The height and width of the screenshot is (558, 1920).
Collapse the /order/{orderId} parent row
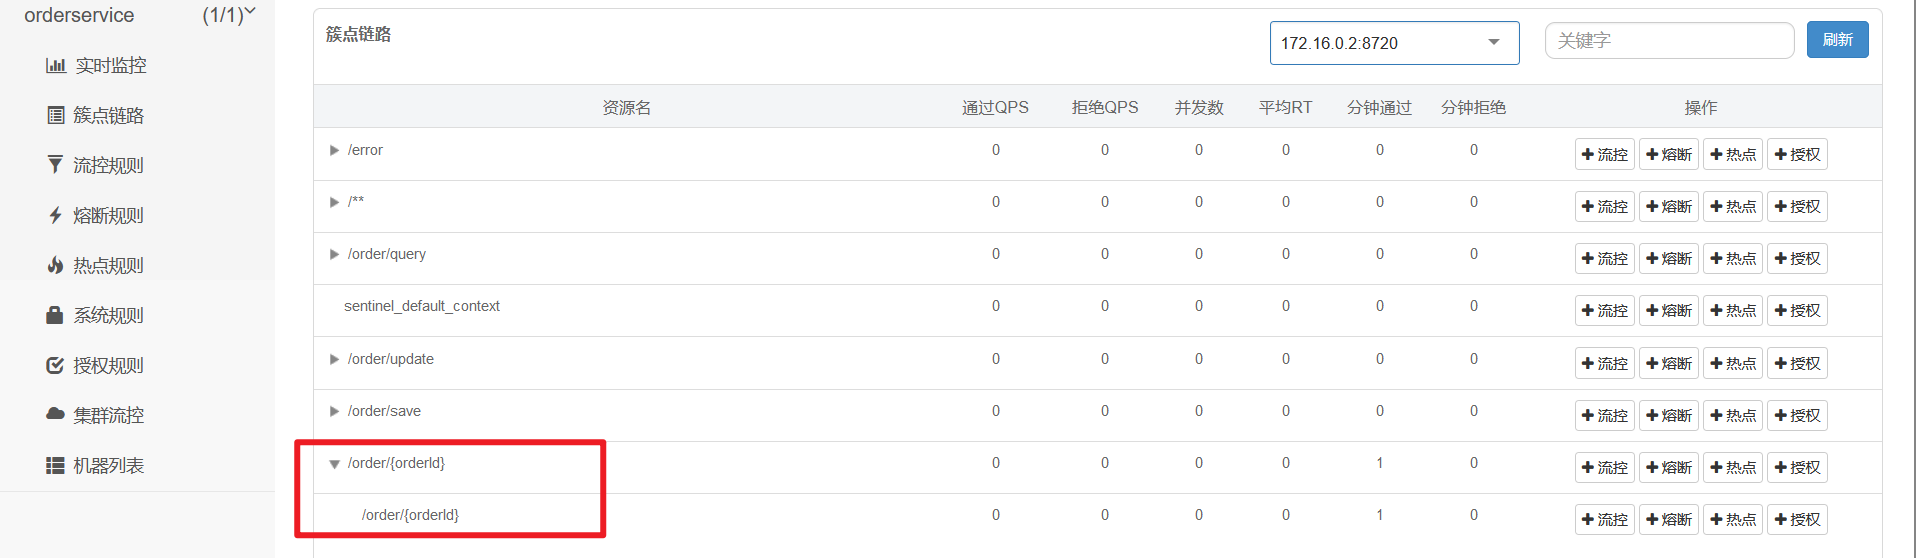[335, 464]
